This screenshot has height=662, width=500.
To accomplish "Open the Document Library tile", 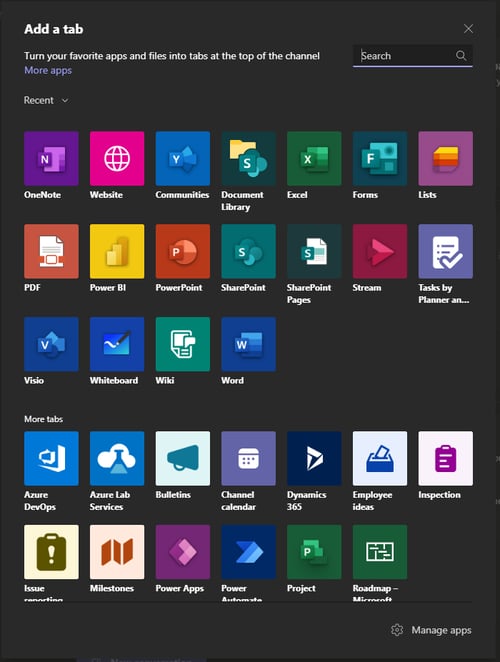I will tap(248, 158).
